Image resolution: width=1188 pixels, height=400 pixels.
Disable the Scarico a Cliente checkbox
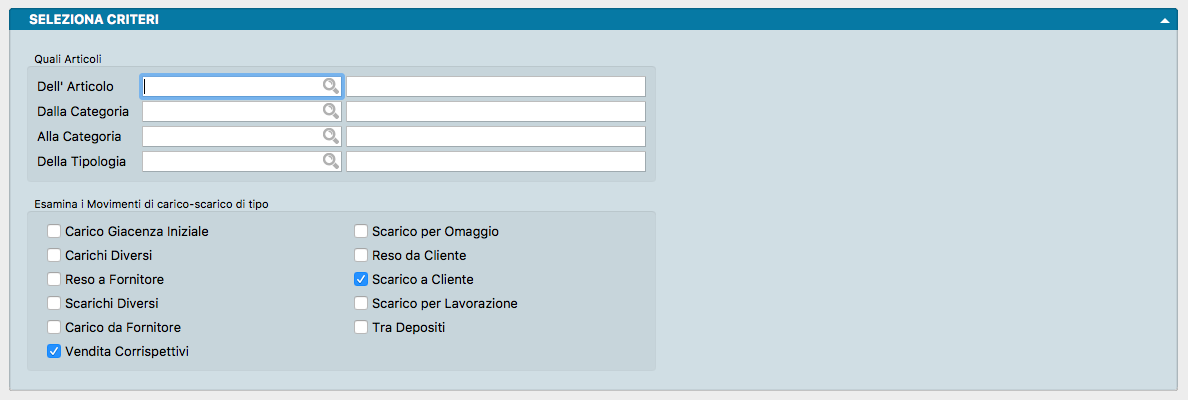click(362, 279)
